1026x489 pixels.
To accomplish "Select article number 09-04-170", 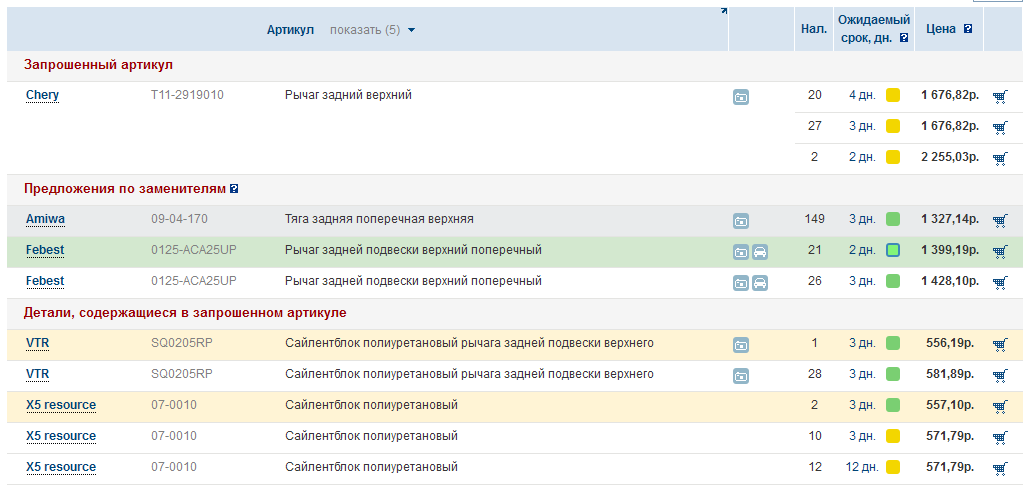I will click(x=179, y=219).
